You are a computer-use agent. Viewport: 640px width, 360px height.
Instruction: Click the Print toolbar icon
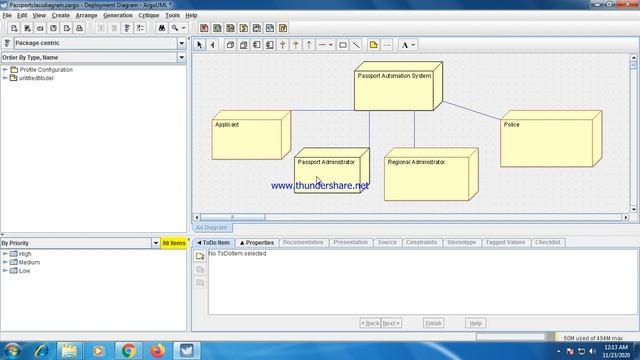(79, 28)
